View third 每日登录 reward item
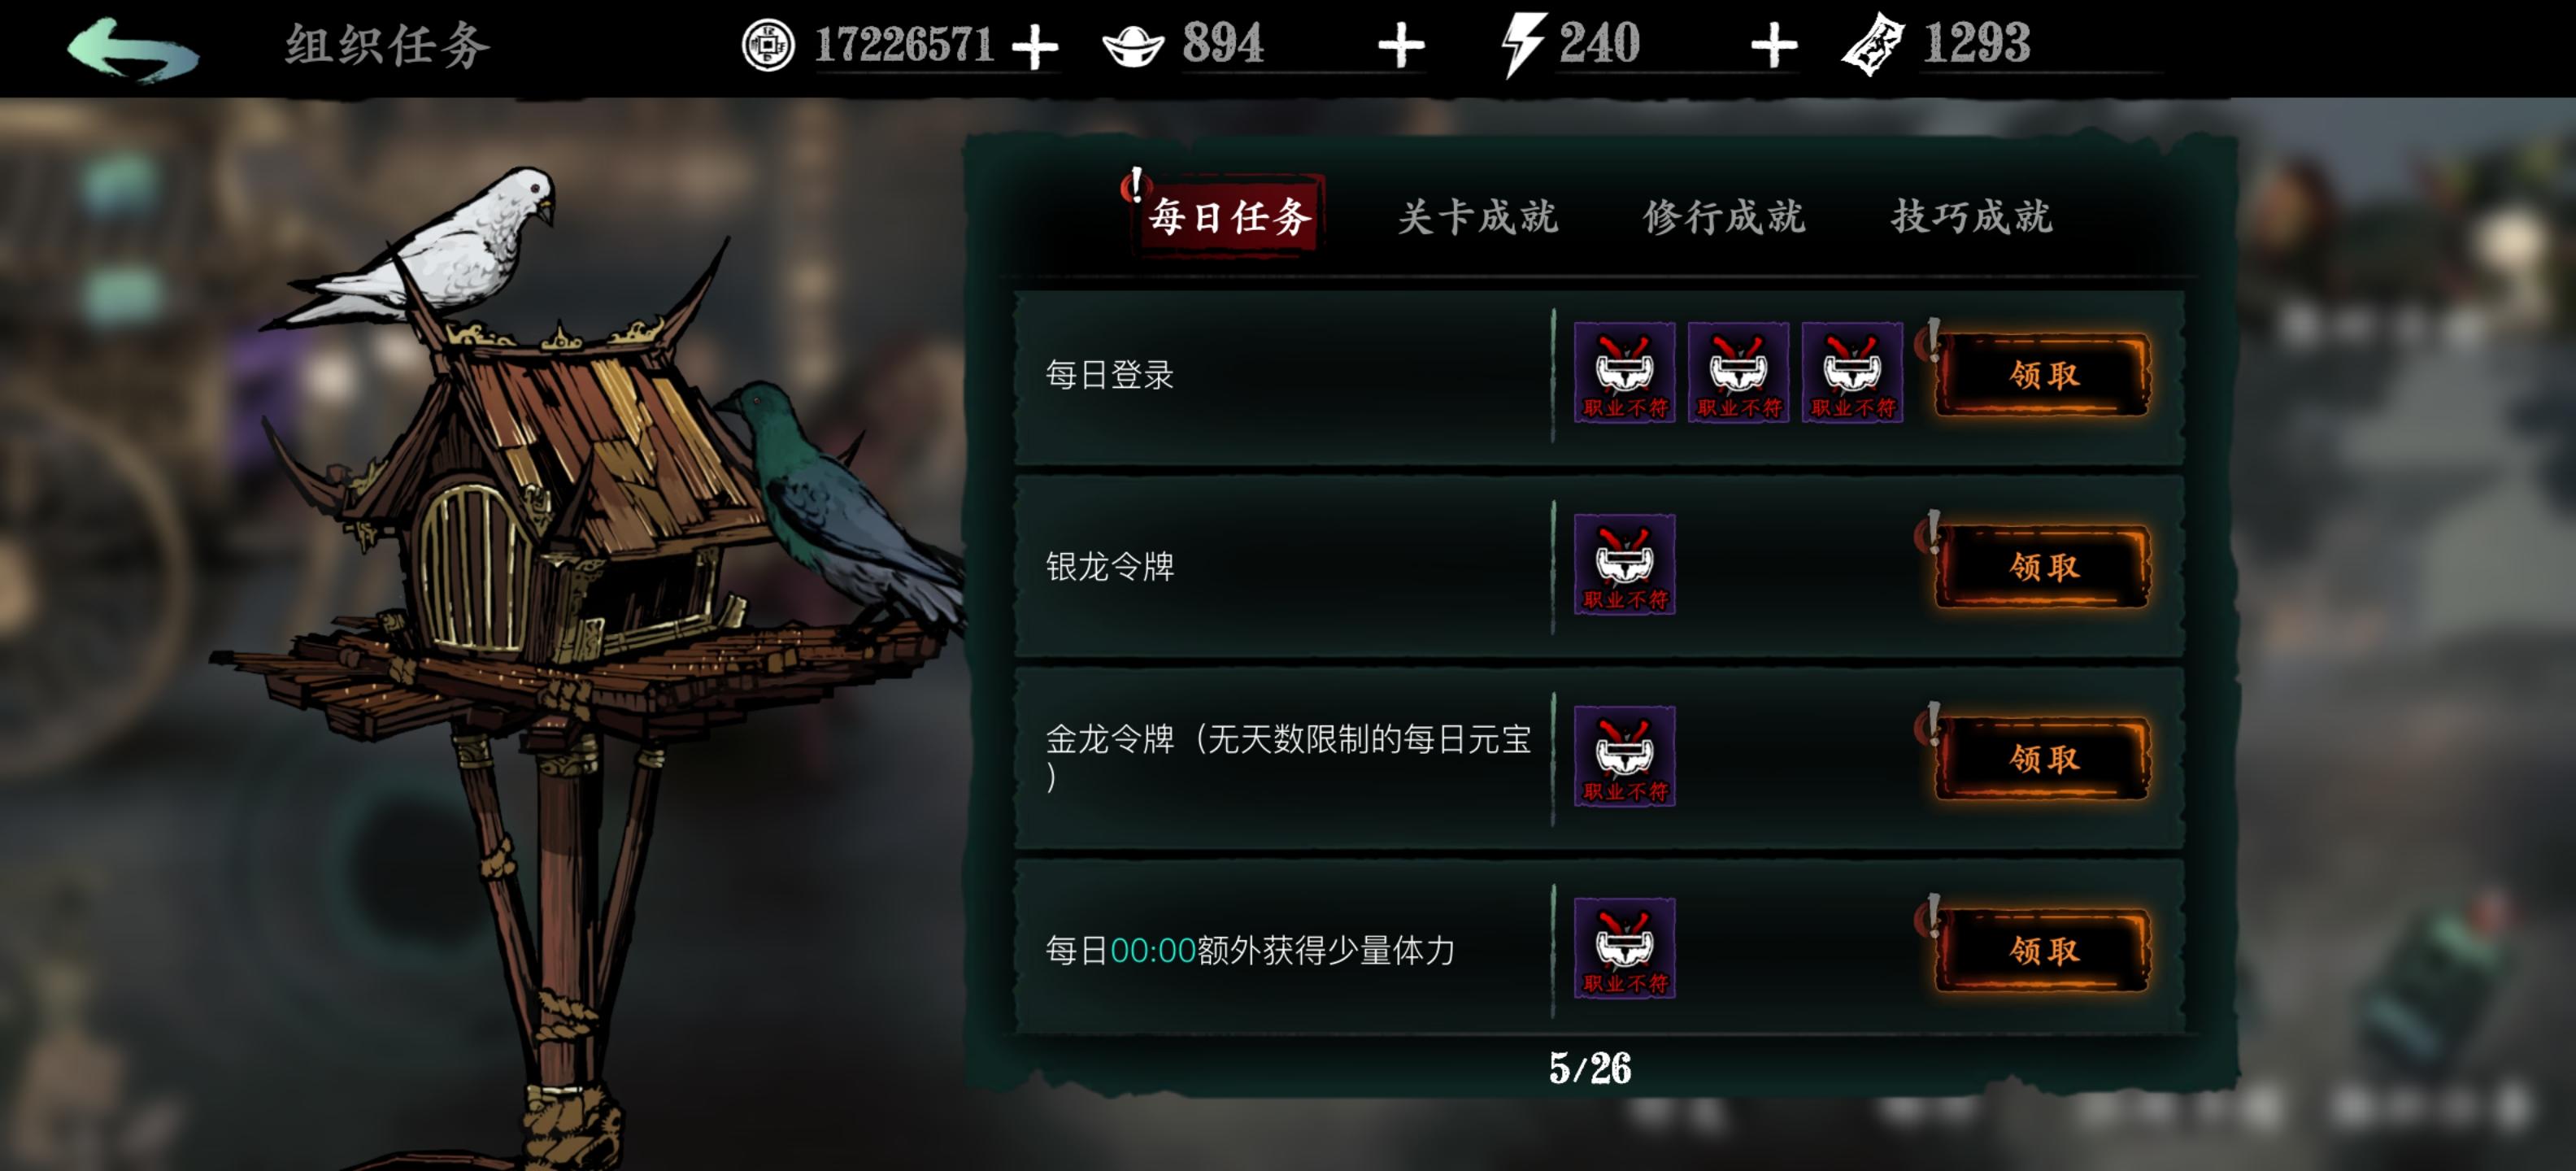2576x1171 pixels. (1852, 372)
